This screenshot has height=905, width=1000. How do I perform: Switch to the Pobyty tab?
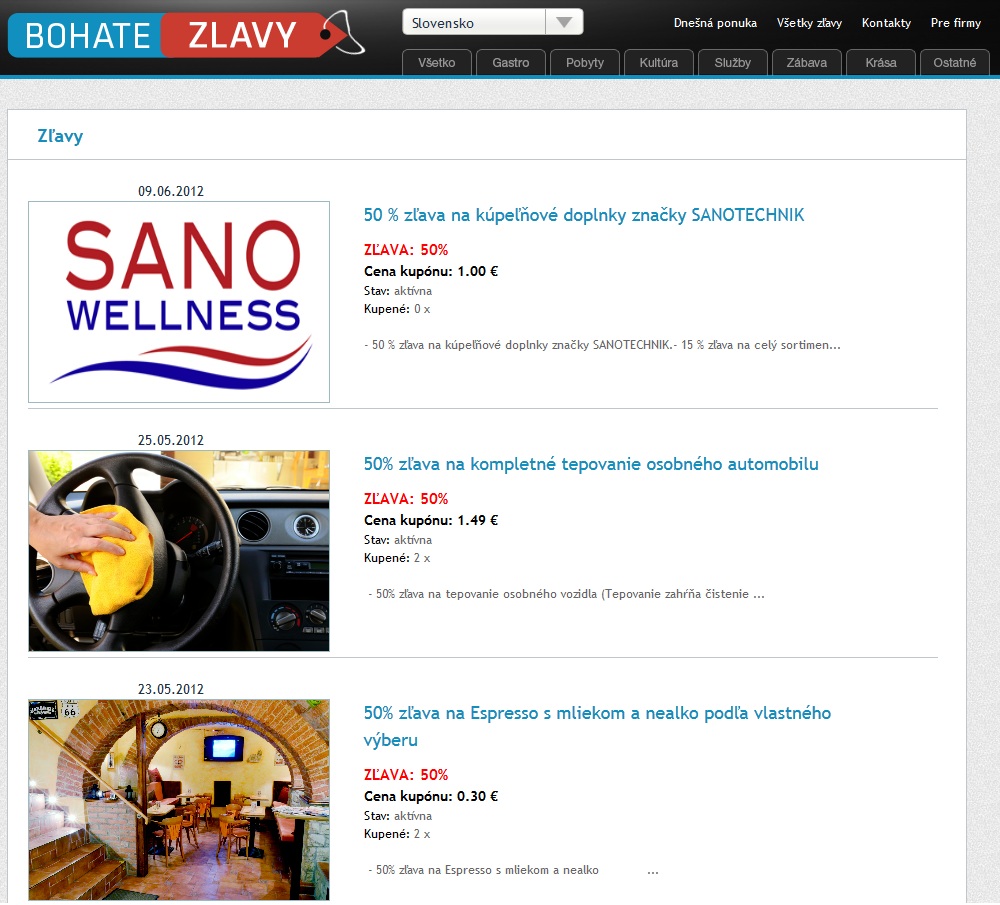[585, 63]
